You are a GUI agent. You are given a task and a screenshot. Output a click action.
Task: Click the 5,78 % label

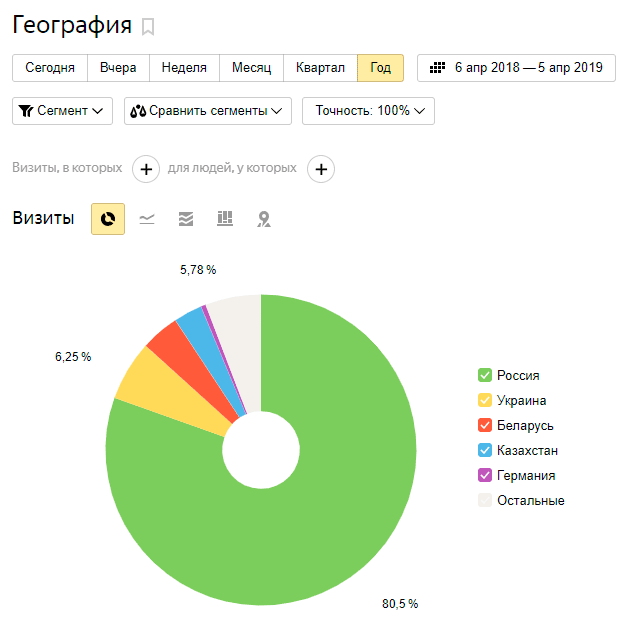198,270
